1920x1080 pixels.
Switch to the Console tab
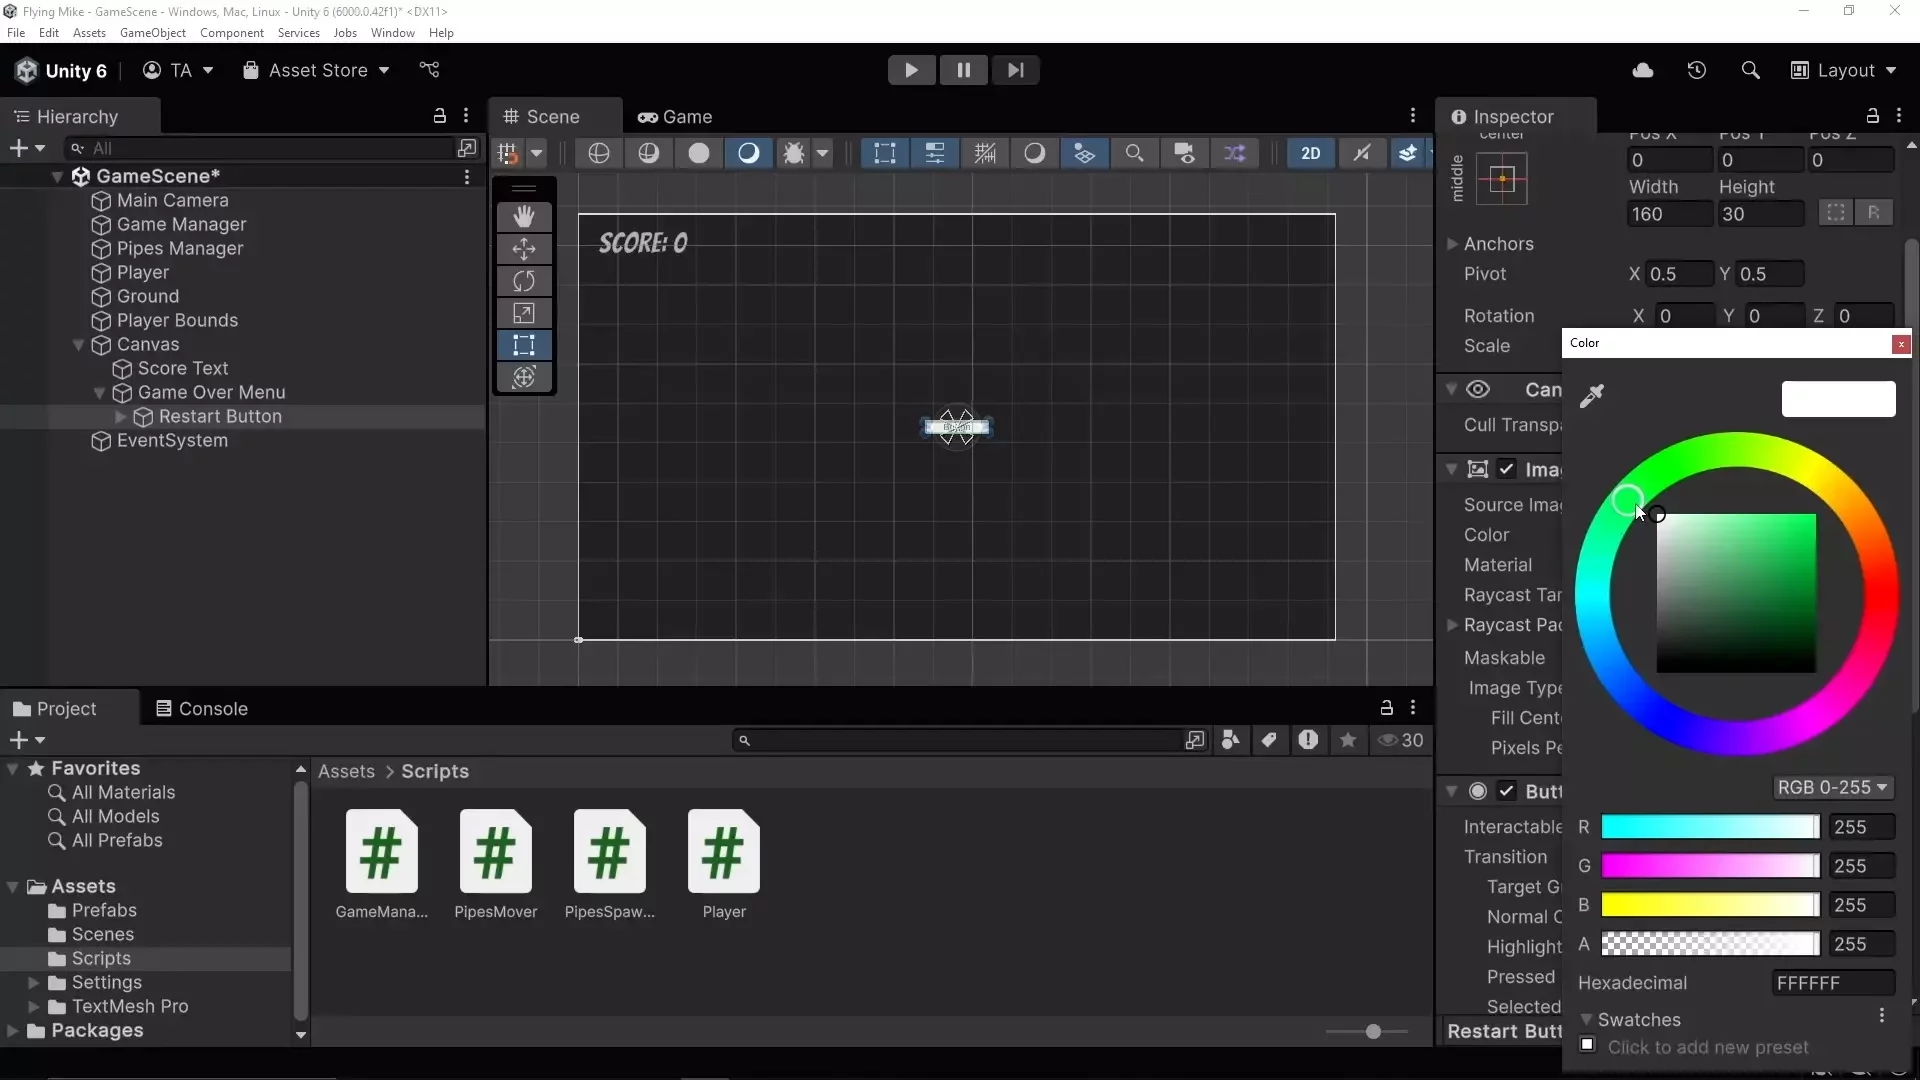point(202,708)
